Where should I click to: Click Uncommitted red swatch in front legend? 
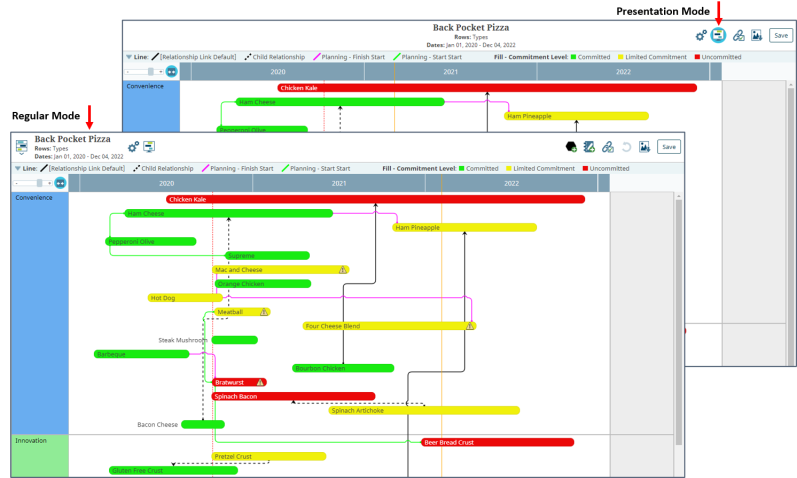point(585,168)
